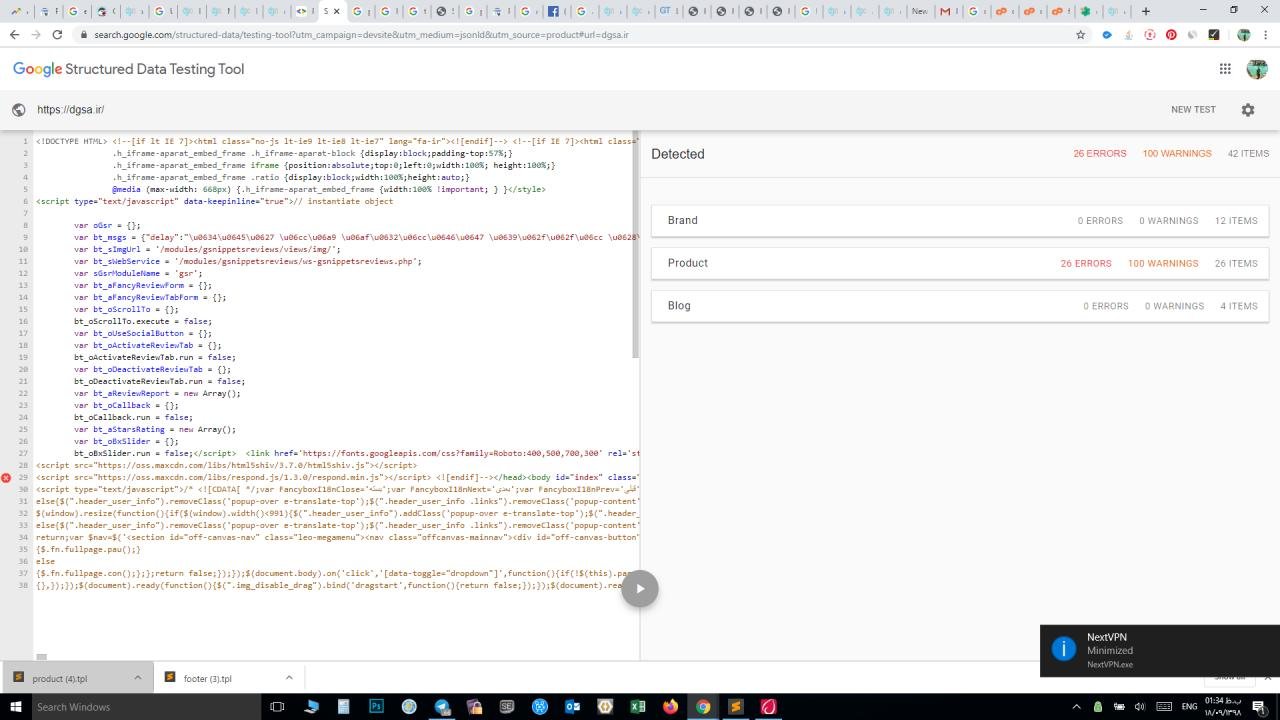Open the settings gear in the testing tool
The image size is (1280, 720).
coord(1247,110)
